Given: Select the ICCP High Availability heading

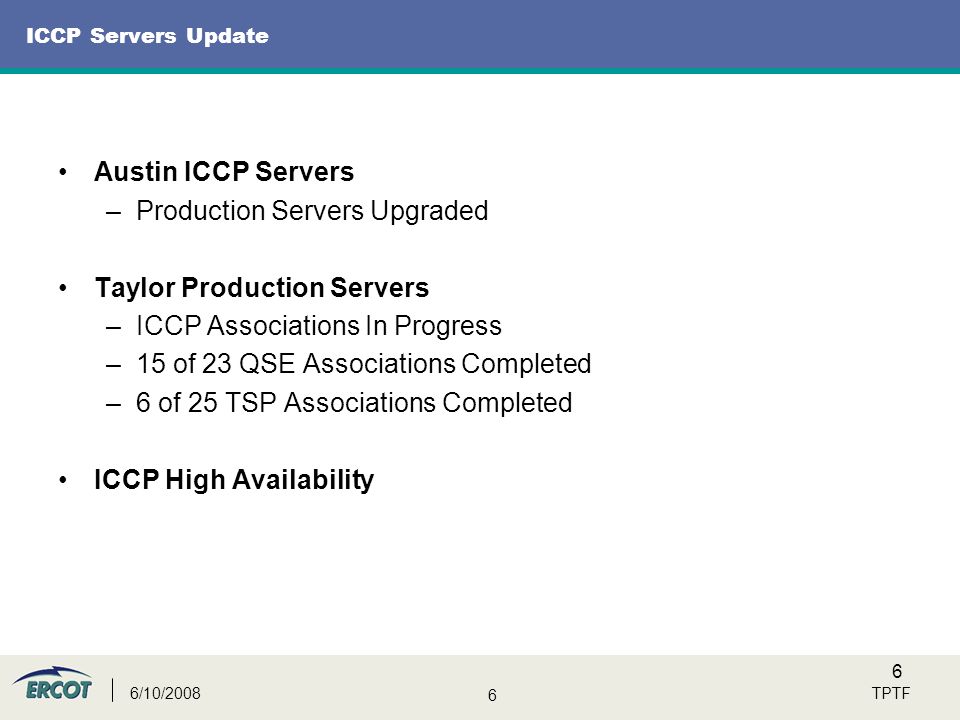Looking at the screenshot, I should click(234, 479).
